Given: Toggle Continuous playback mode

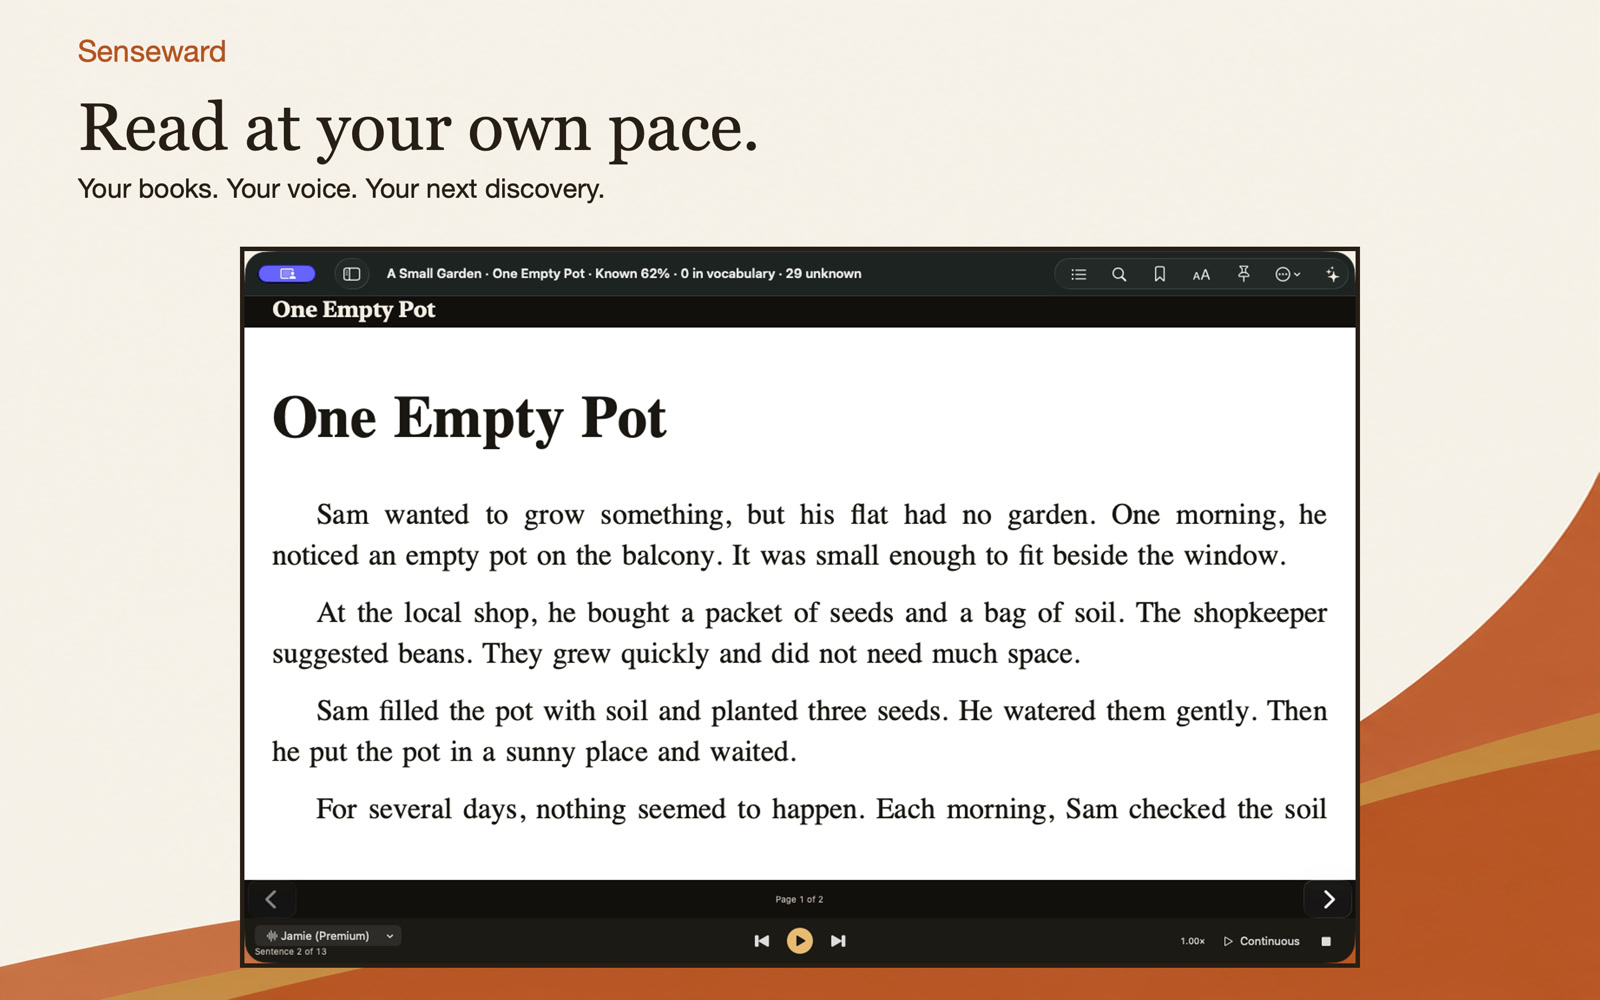Looking at the screenshot, I should coord(1262,941).
